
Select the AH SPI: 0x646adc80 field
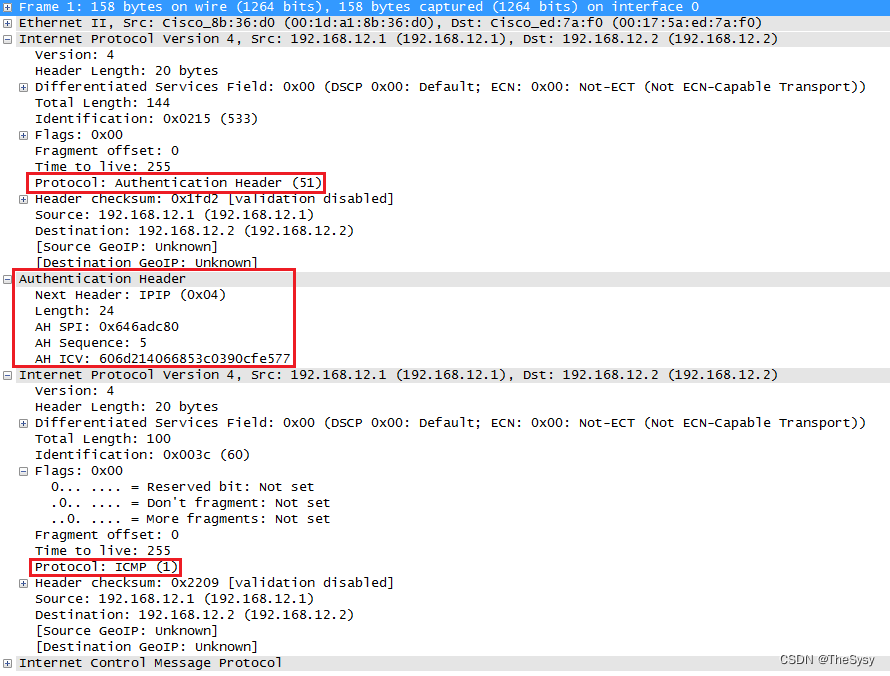(107, 327)
